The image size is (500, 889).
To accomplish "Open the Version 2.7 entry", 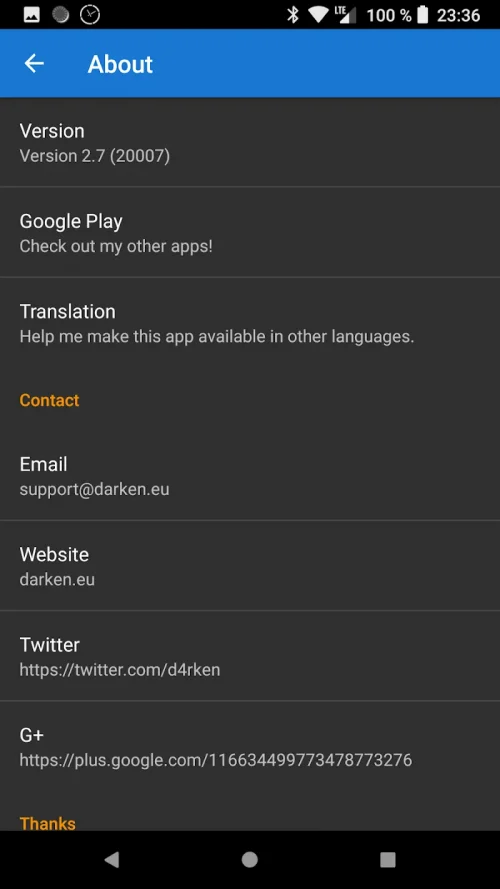I will click(x=250, y=142).
